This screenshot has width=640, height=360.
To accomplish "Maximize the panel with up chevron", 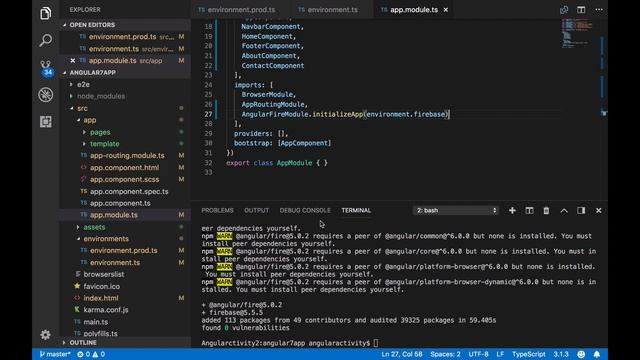I will 564,211.
